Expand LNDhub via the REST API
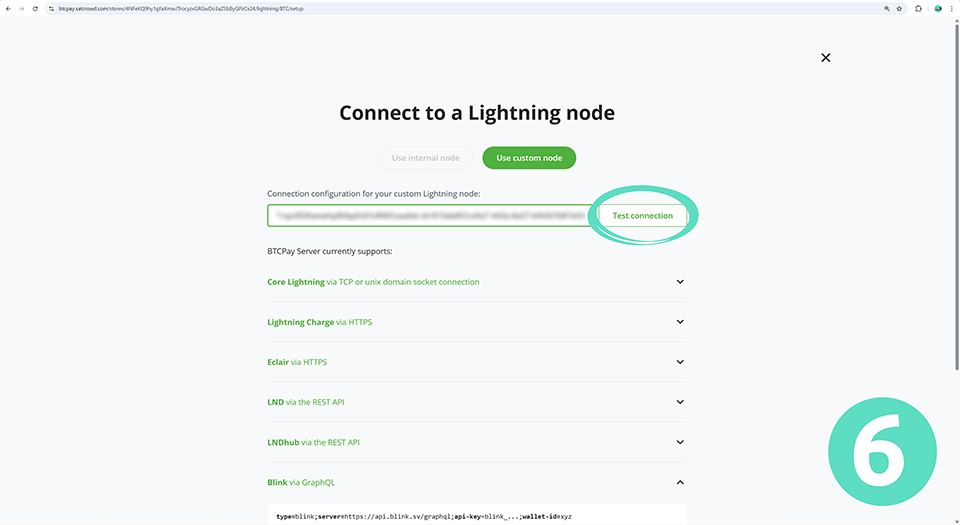Image resolution: width=960 pixels, height=525 pixels. (680, 442)
